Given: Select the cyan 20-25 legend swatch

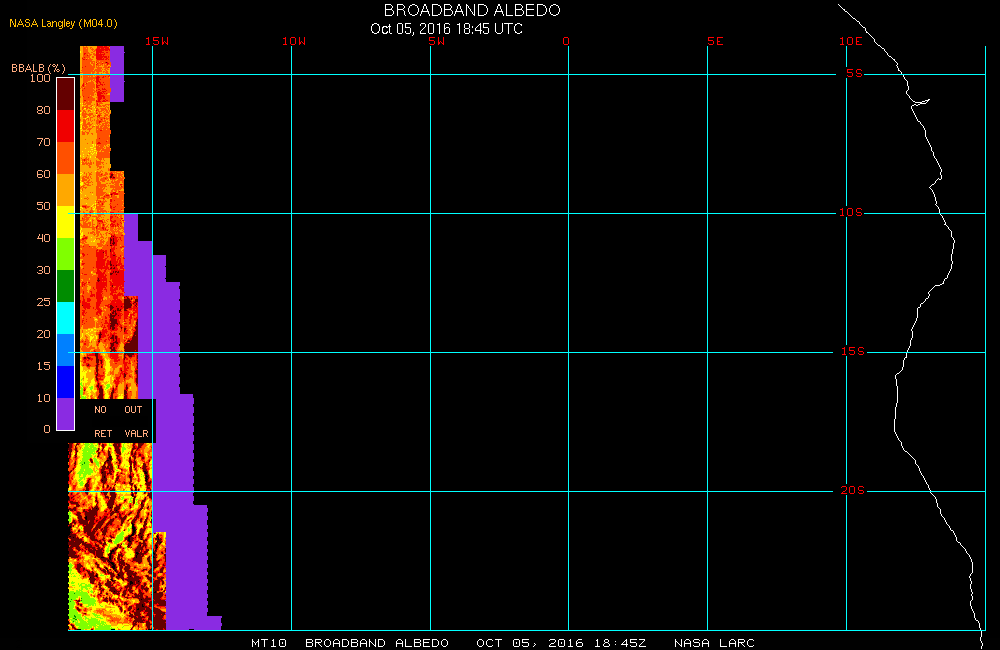Looking at the screenshot, I should [66, 318].
